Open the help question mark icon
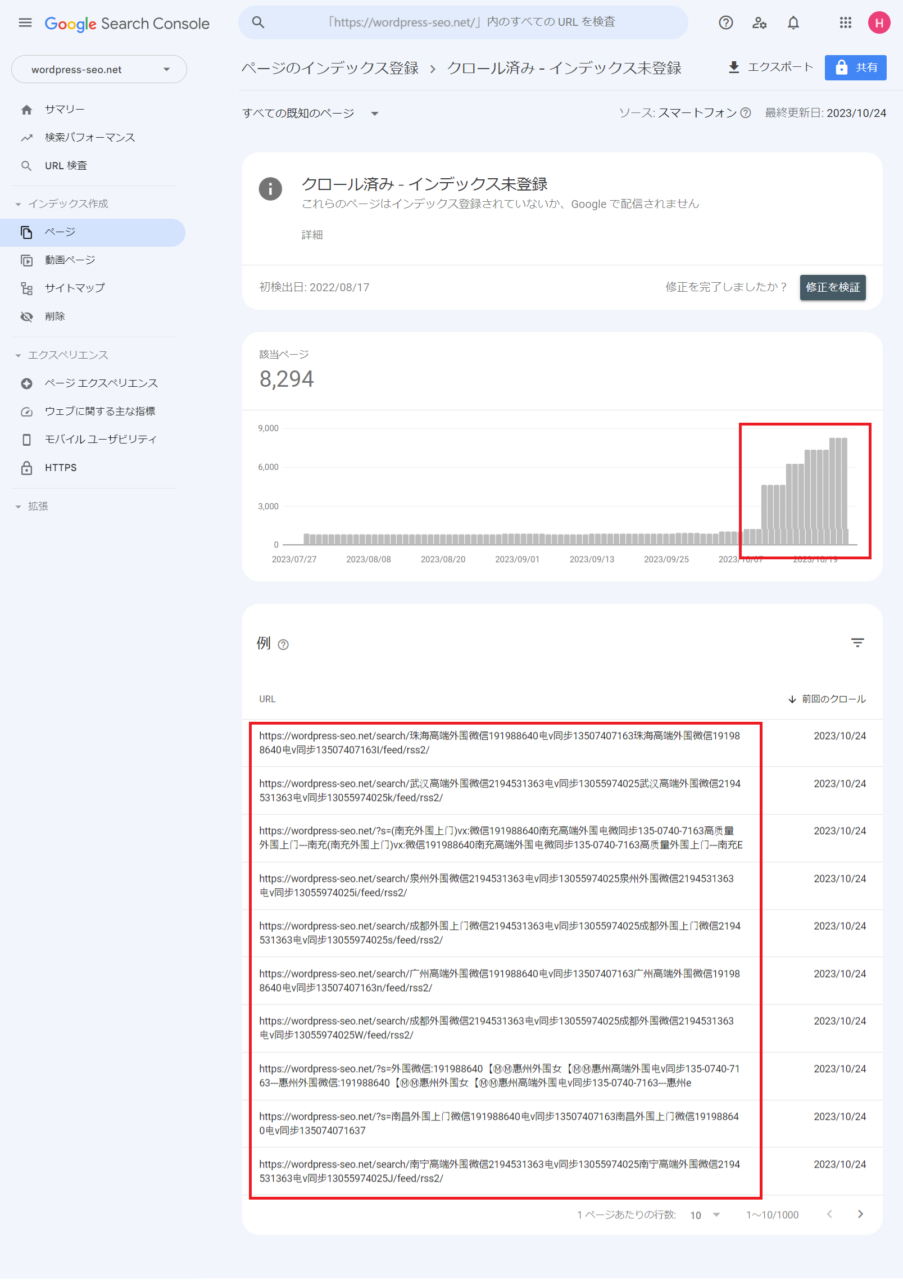 726,23
